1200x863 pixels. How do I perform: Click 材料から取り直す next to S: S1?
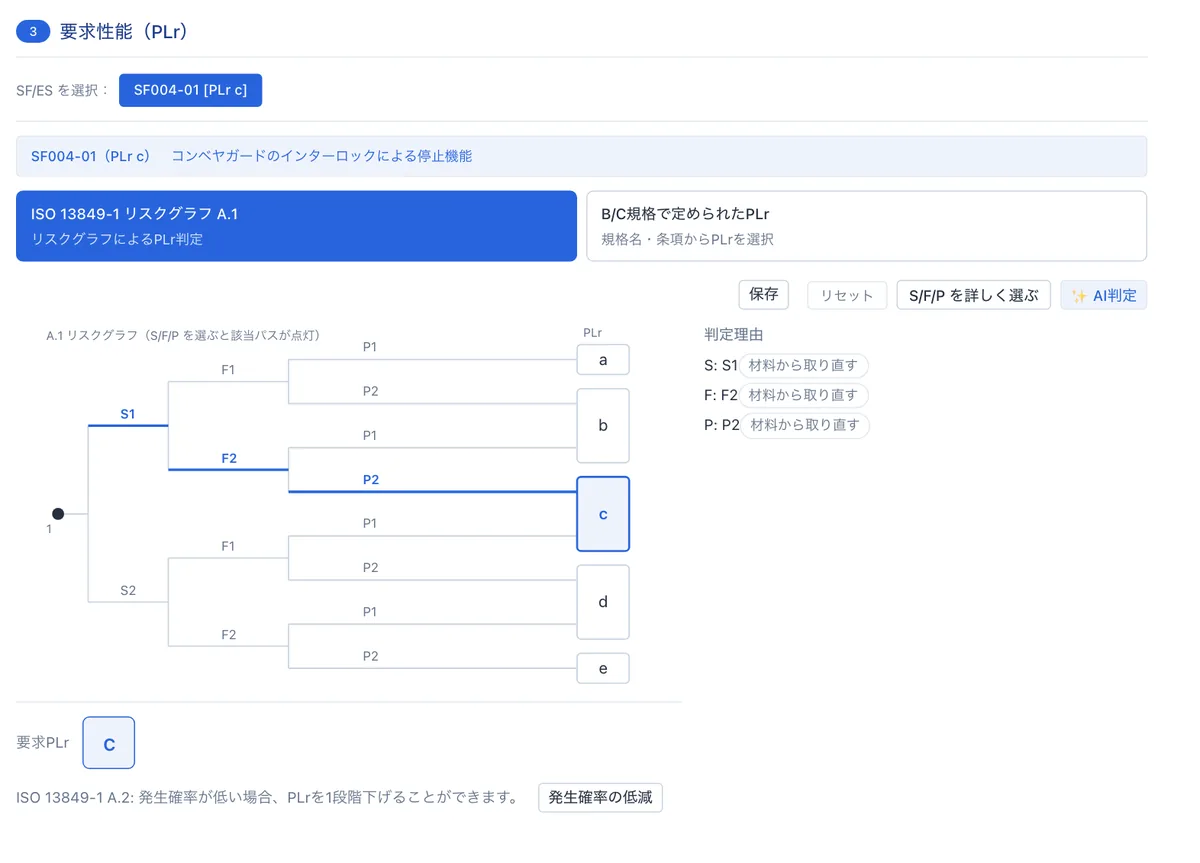803,365
